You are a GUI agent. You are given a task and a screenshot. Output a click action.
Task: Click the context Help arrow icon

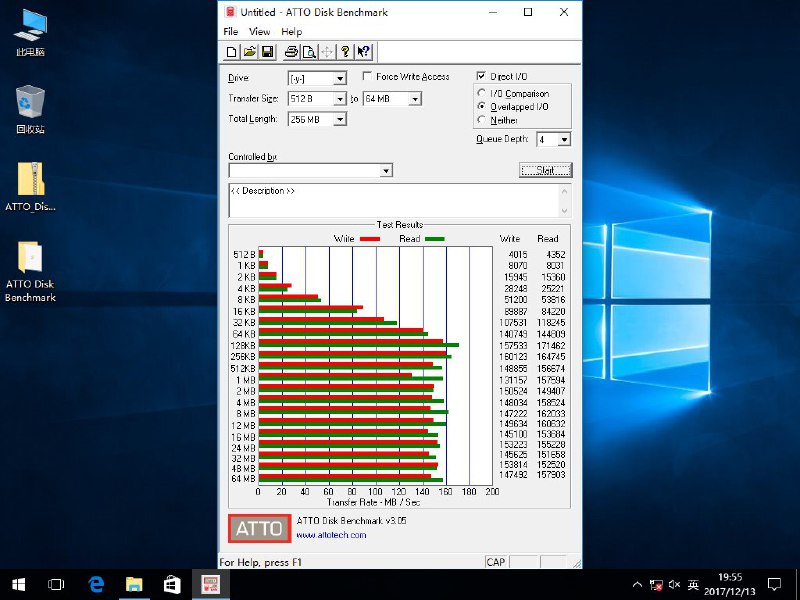coord(364,52)
